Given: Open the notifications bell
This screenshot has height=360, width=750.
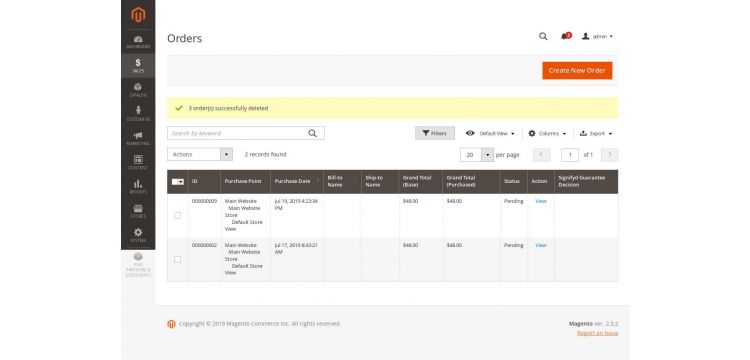Looking at the screenshot, I should (x=565, y=36).
